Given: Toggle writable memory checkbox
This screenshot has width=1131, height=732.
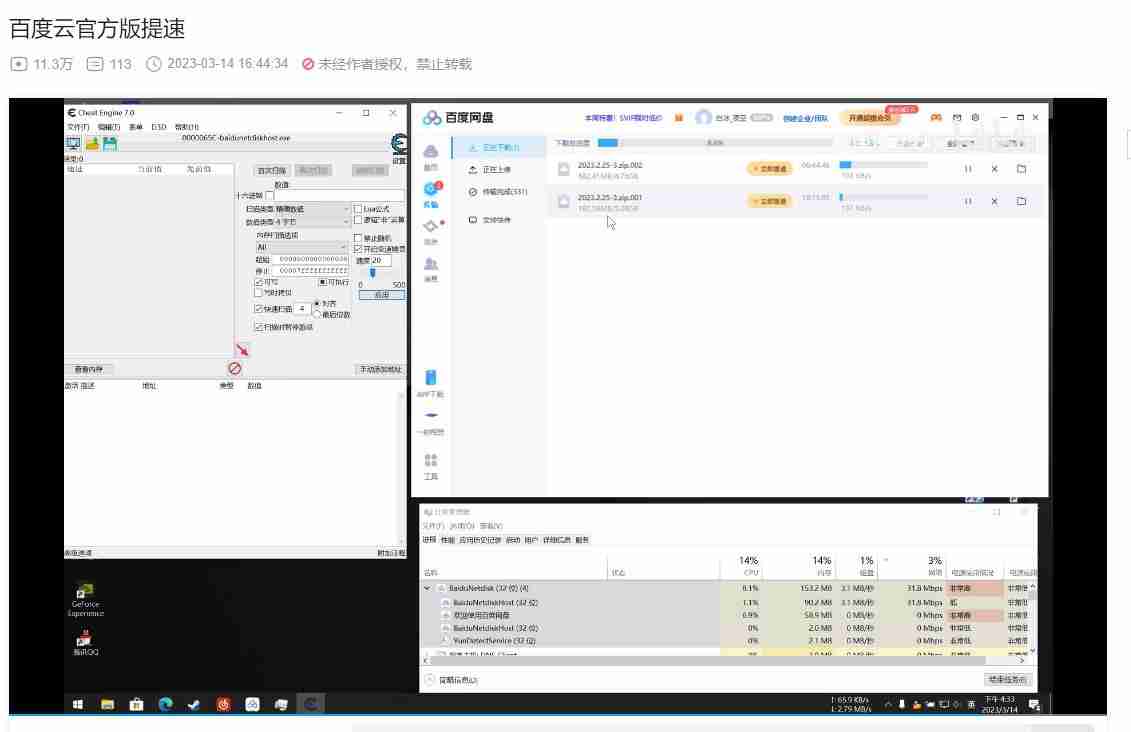Looking at the screenshot, I should tap(259, 283).
